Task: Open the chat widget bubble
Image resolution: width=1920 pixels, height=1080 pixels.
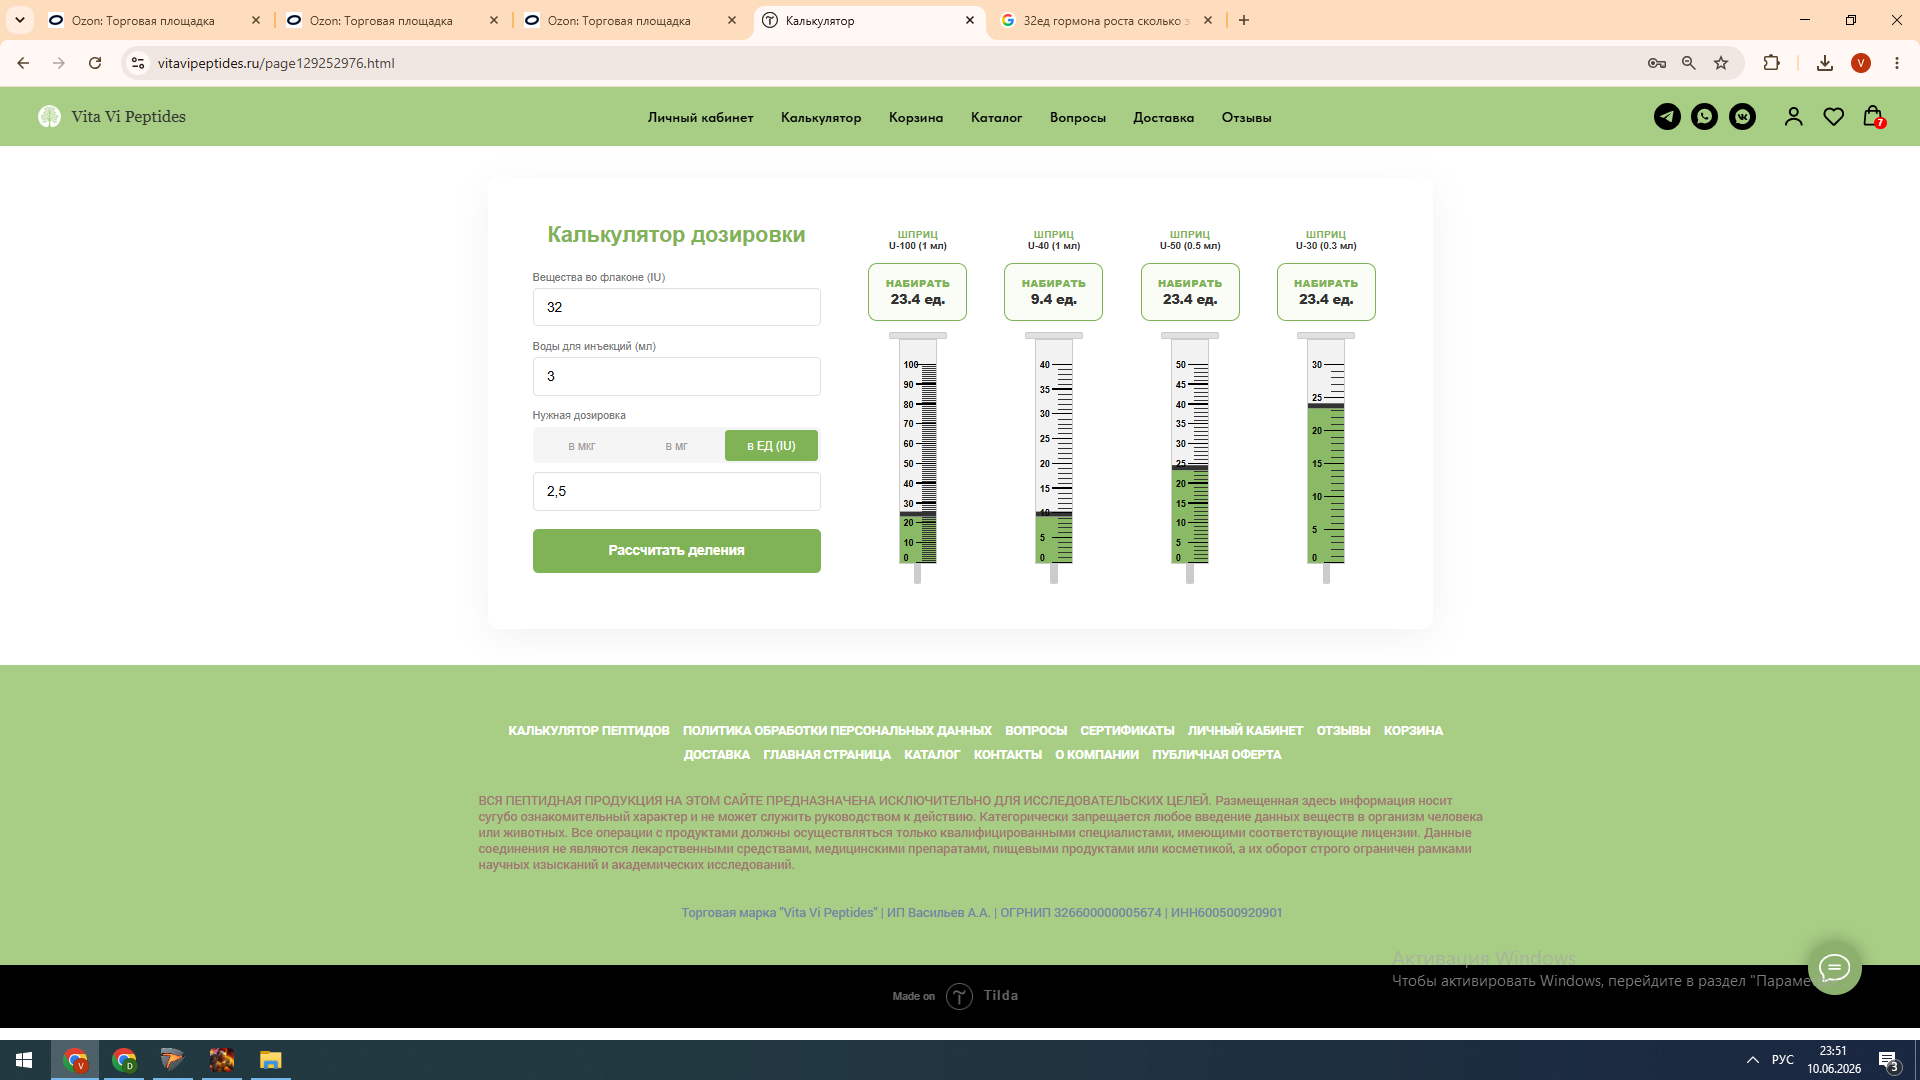Action: tap(1834, 967)
